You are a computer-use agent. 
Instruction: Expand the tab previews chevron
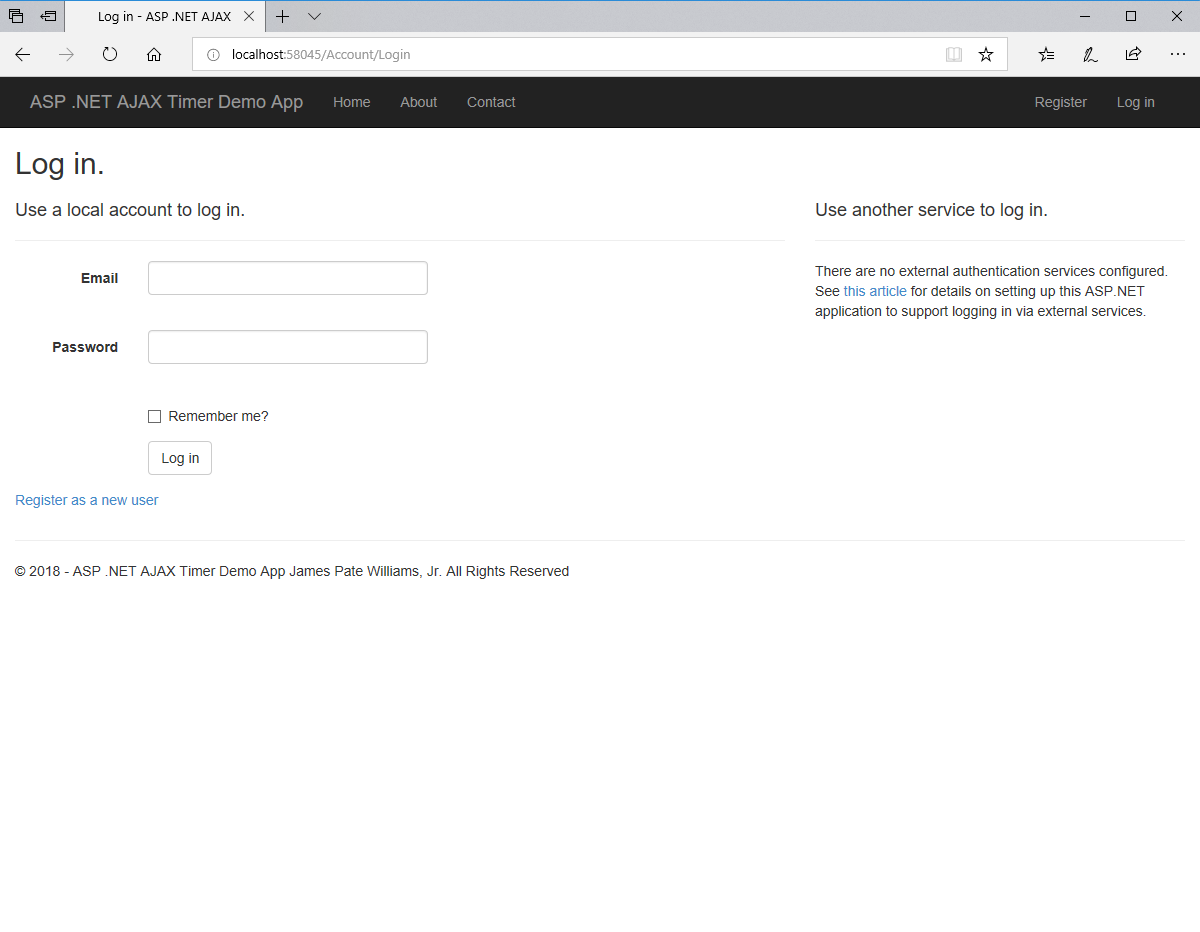point(314,17)
